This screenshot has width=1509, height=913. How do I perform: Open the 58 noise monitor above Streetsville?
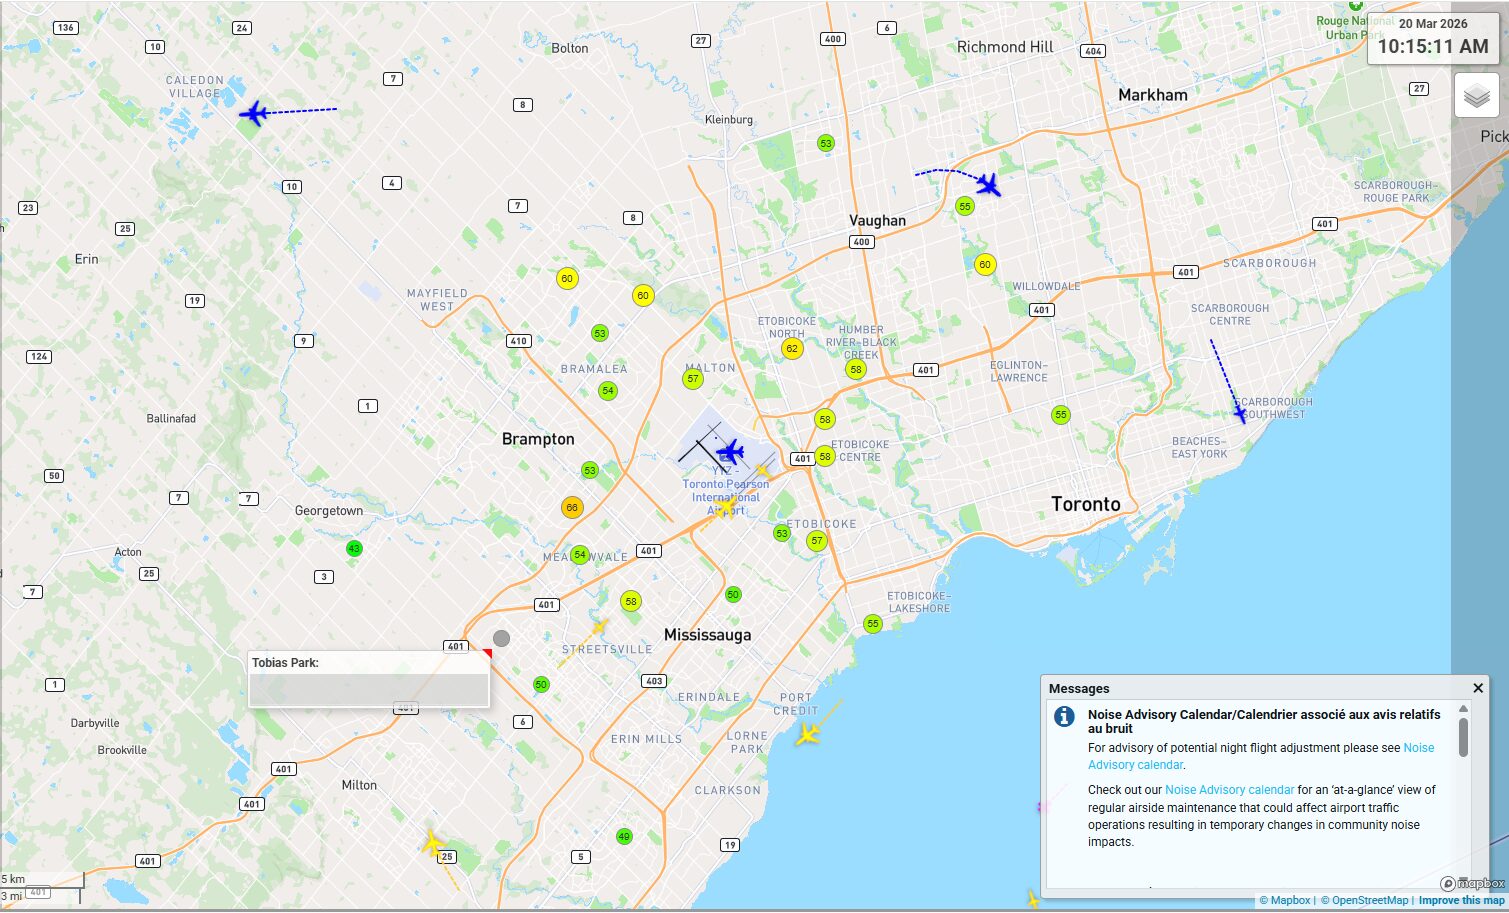[631, 602]
